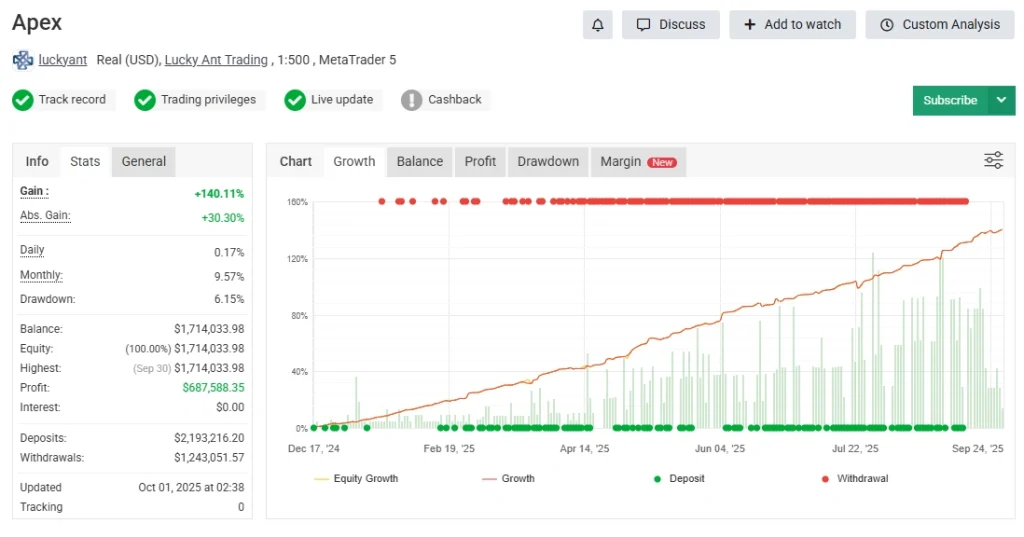Switch to the Stats tab
The width and height of the screenshot is (1024, 537).
[85, 161]
